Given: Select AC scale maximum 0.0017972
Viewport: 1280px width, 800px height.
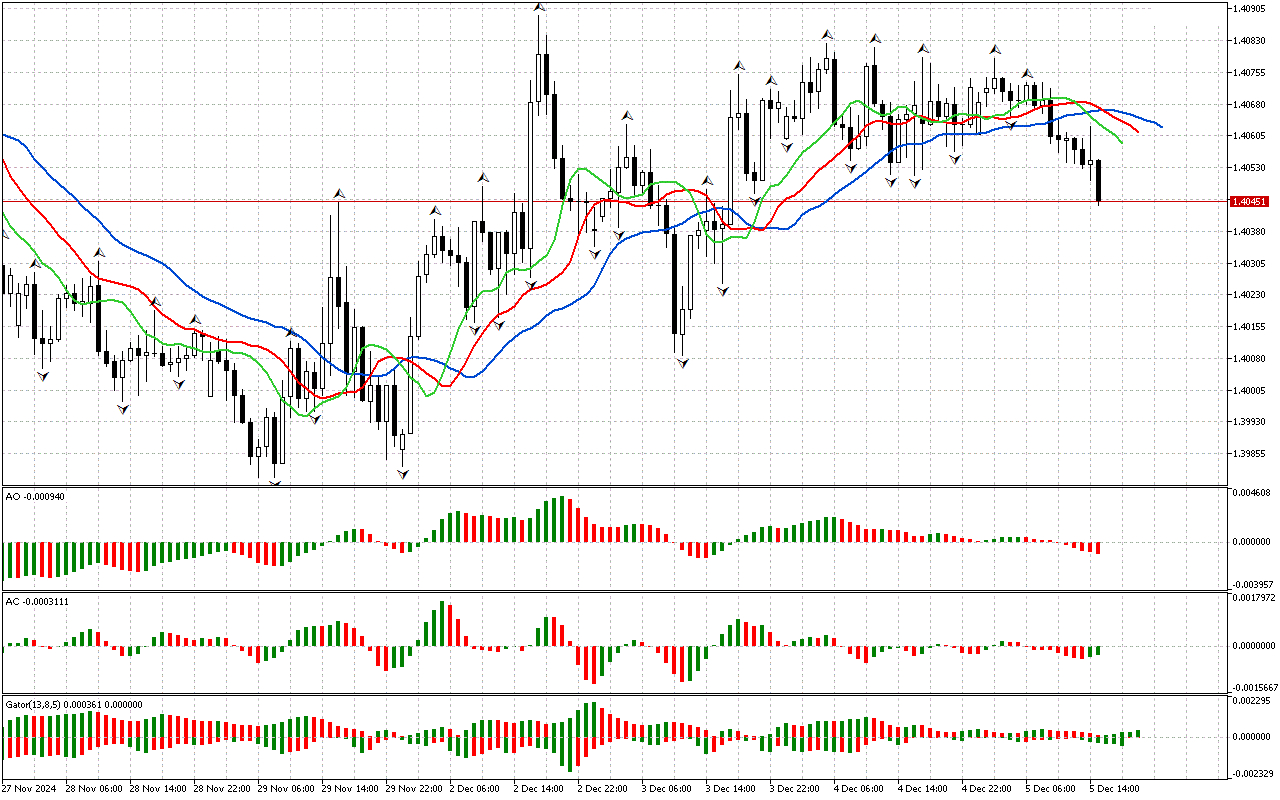Looking at the screenshot, I should point(1254,598).
